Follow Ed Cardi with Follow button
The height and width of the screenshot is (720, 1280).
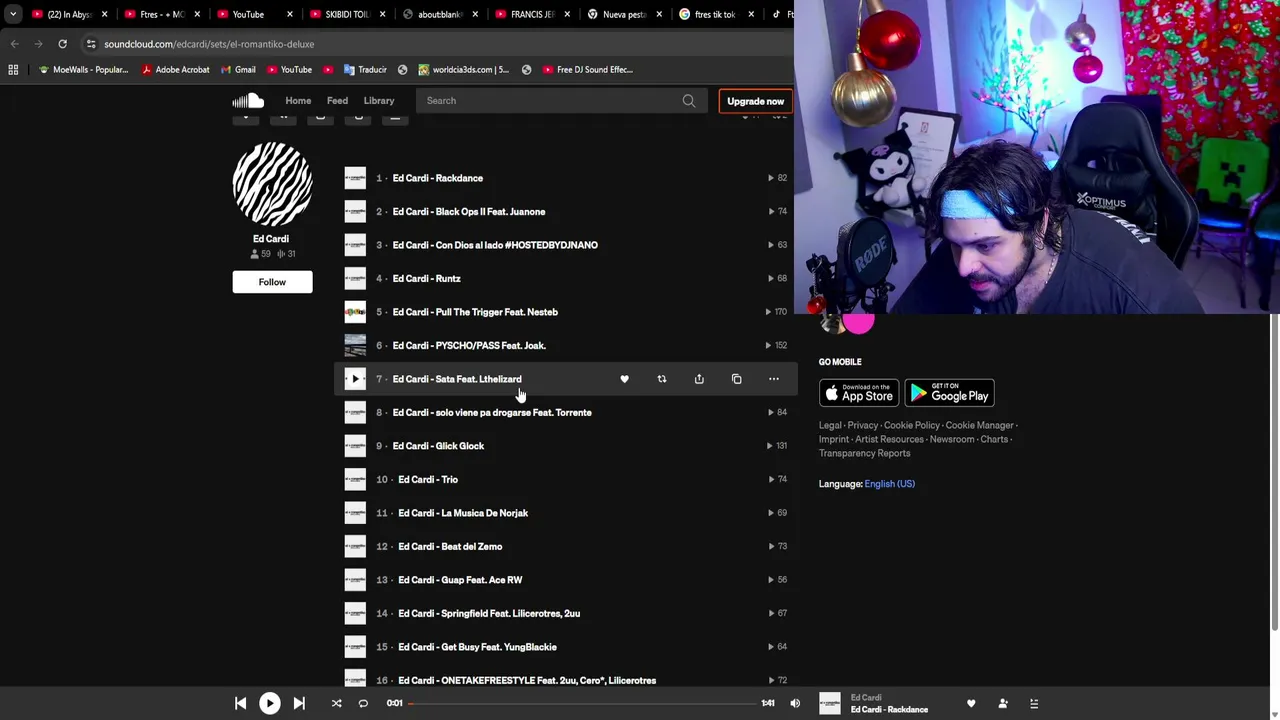coord(272,282)
